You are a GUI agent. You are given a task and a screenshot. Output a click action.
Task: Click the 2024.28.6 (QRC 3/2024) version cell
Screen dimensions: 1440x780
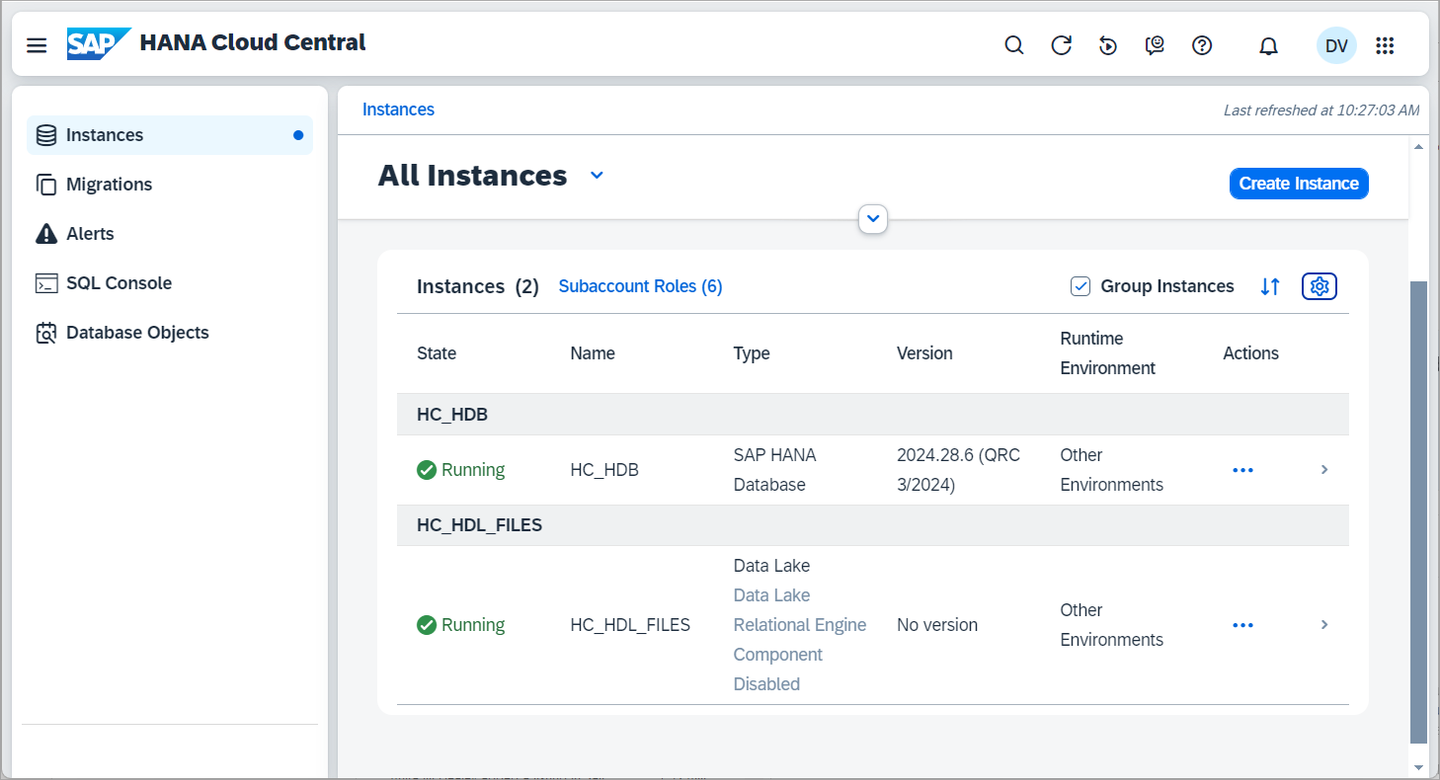[958, 470]
